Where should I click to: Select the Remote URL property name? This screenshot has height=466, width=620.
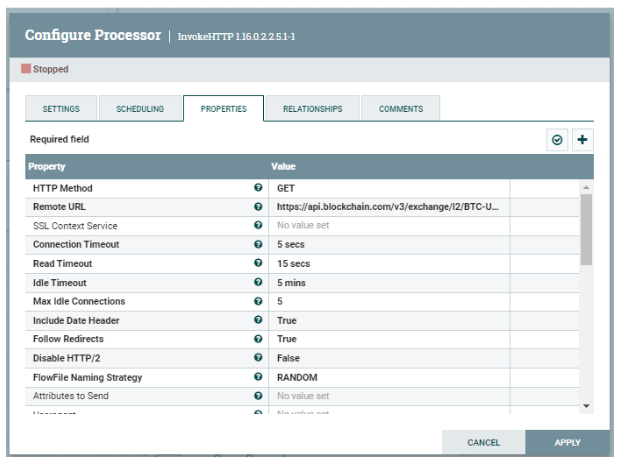pos(59,207)
